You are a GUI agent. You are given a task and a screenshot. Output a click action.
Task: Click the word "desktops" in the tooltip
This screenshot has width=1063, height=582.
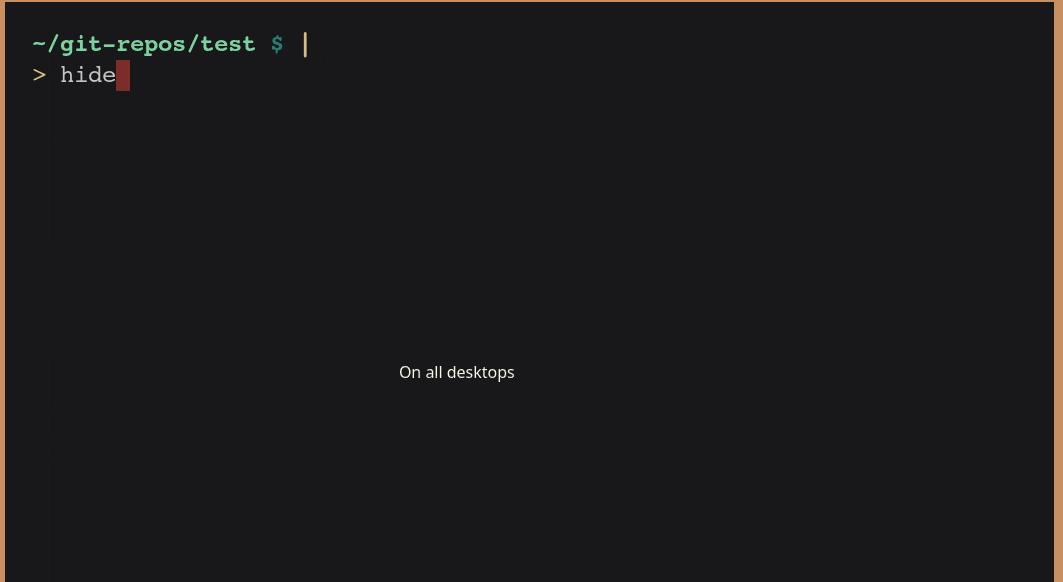point(481,372)
